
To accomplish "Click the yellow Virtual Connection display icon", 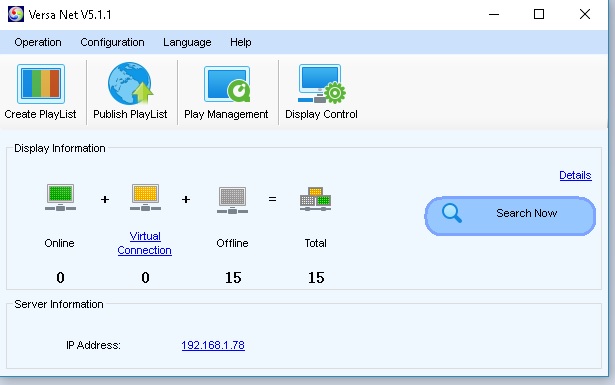I will pyautogui.click(x=145, y=198).
